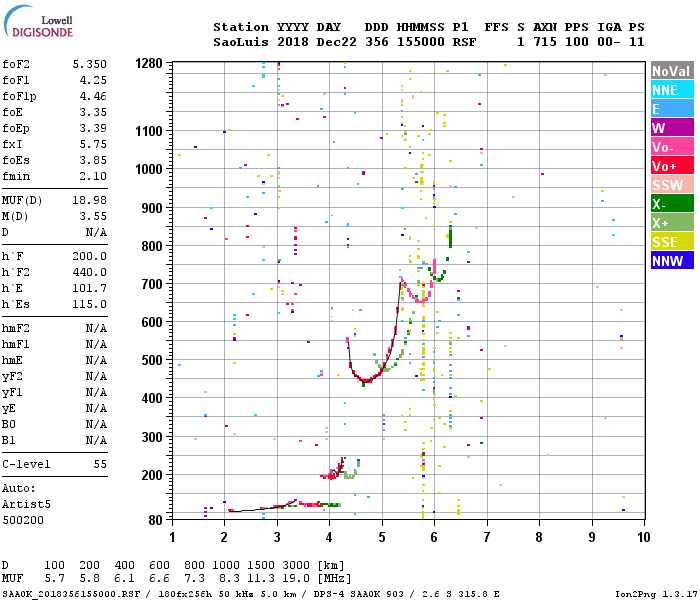The image size is (700, 600).
Task: Click the foEs value 3.85
Action: click(x=93, y=160)
